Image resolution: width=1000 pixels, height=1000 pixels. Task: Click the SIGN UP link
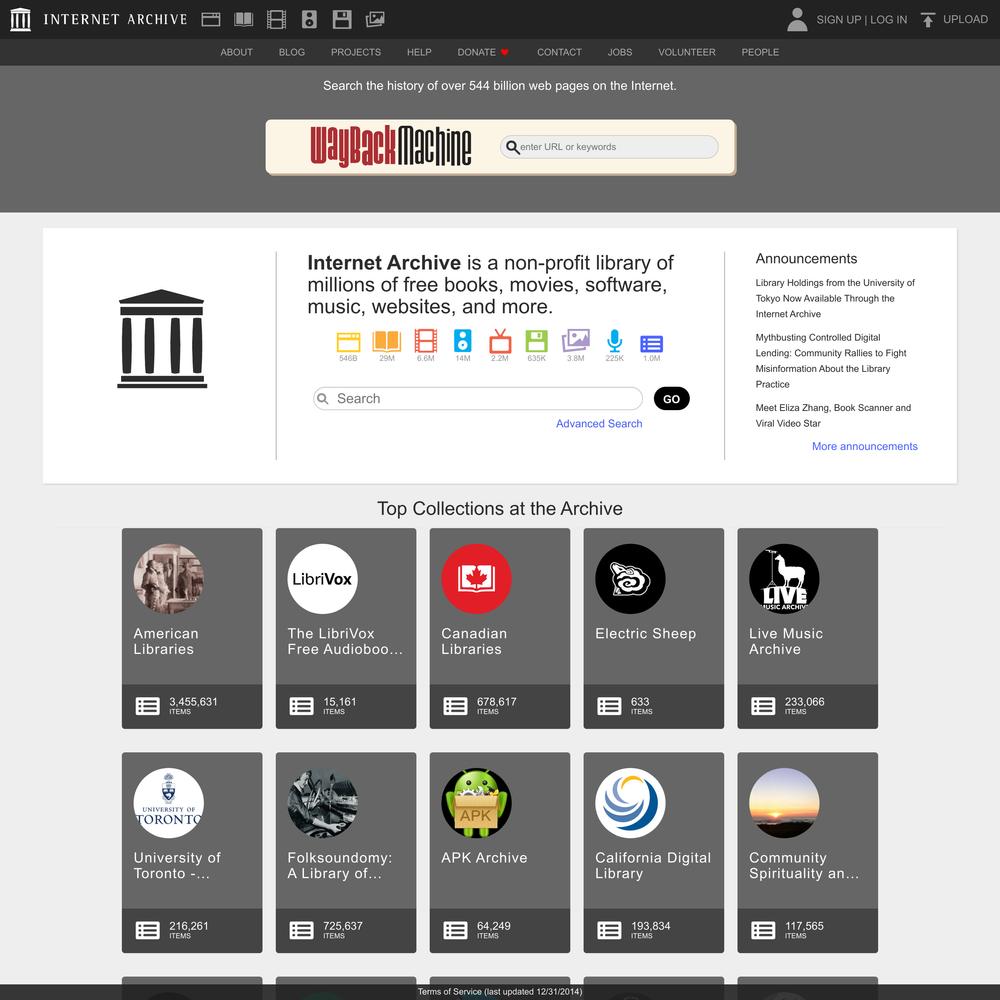839,20
